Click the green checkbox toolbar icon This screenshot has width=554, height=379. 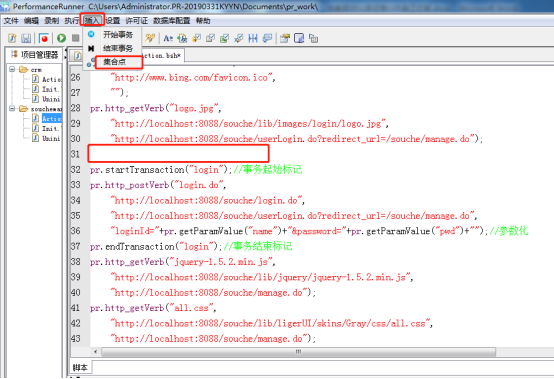pos(225,38)
